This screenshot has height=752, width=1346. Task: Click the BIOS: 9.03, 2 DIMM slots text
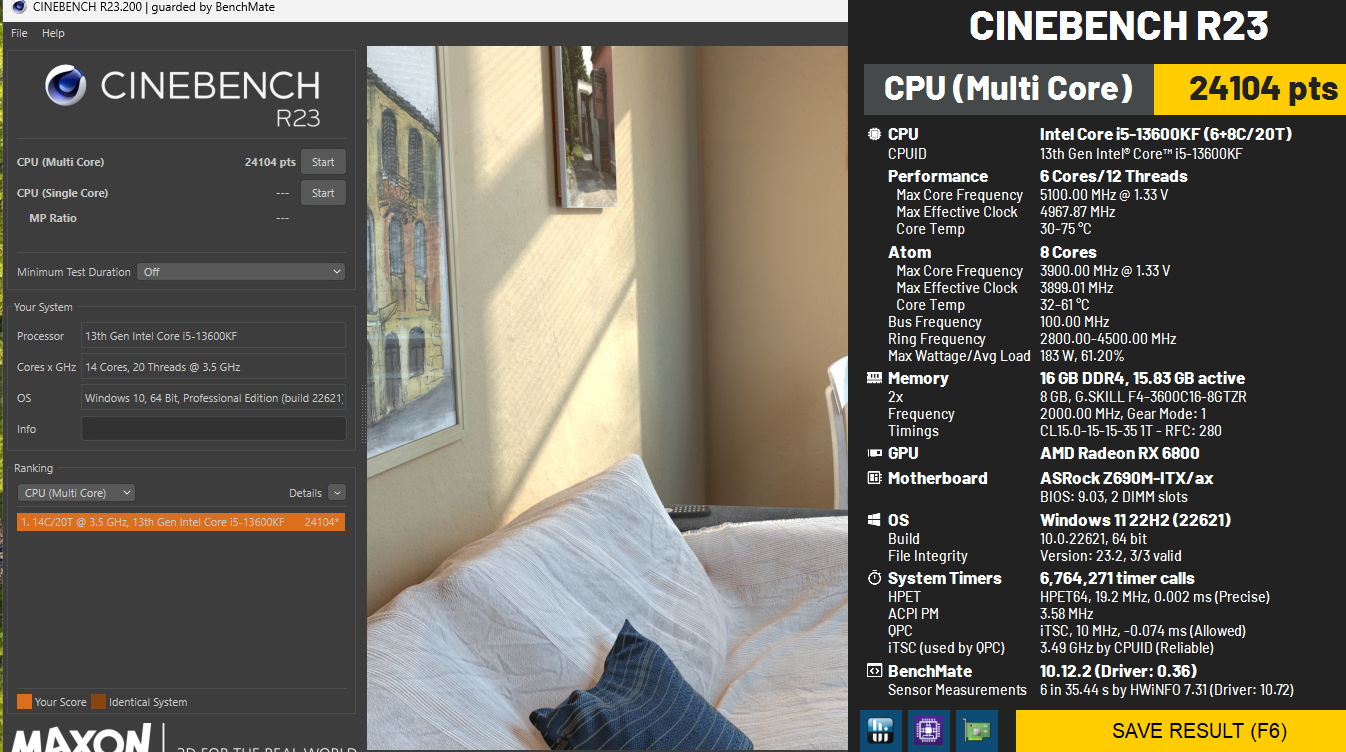point(1114,497)
